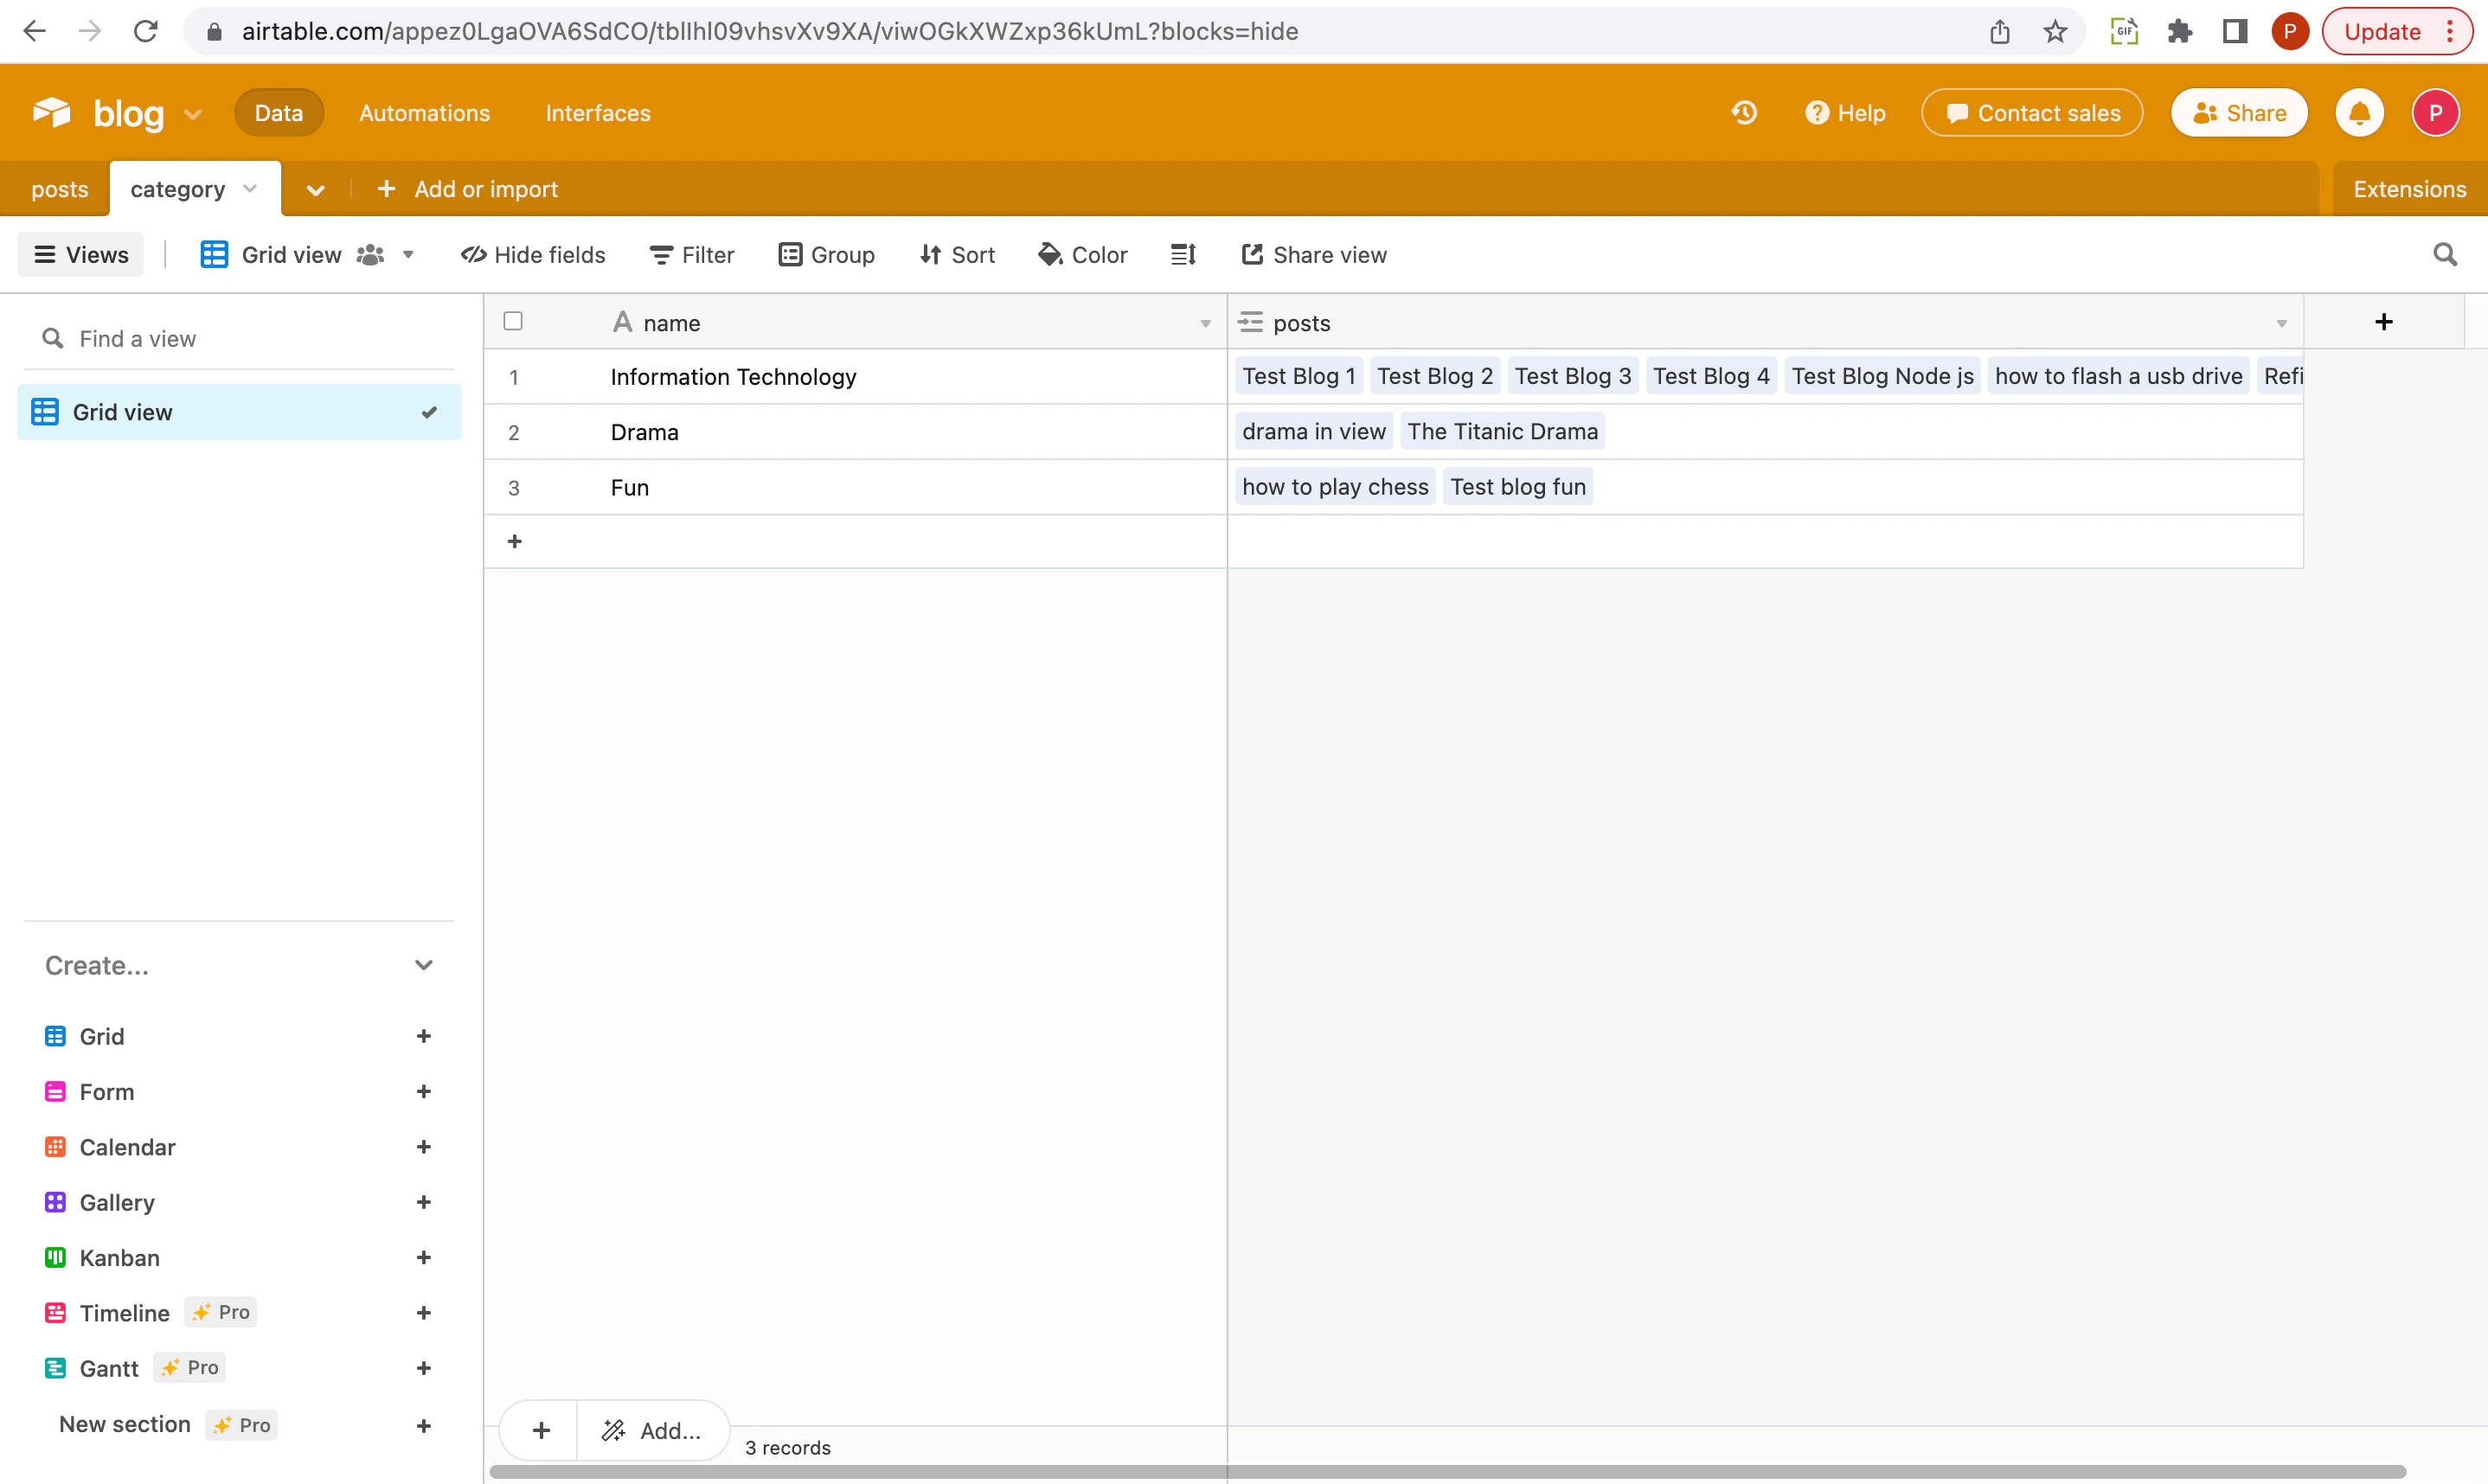Switch to the Automations tab
Screen dimensions: 2488x1484
(x=423, y=113)
